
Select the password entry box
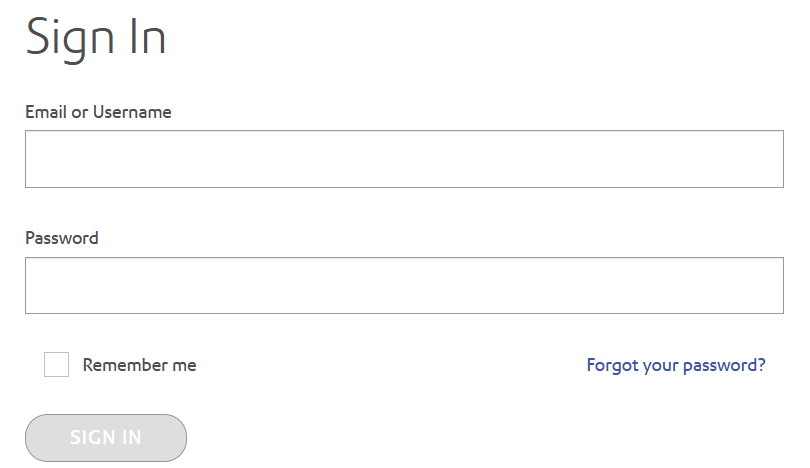coord(404,286)
